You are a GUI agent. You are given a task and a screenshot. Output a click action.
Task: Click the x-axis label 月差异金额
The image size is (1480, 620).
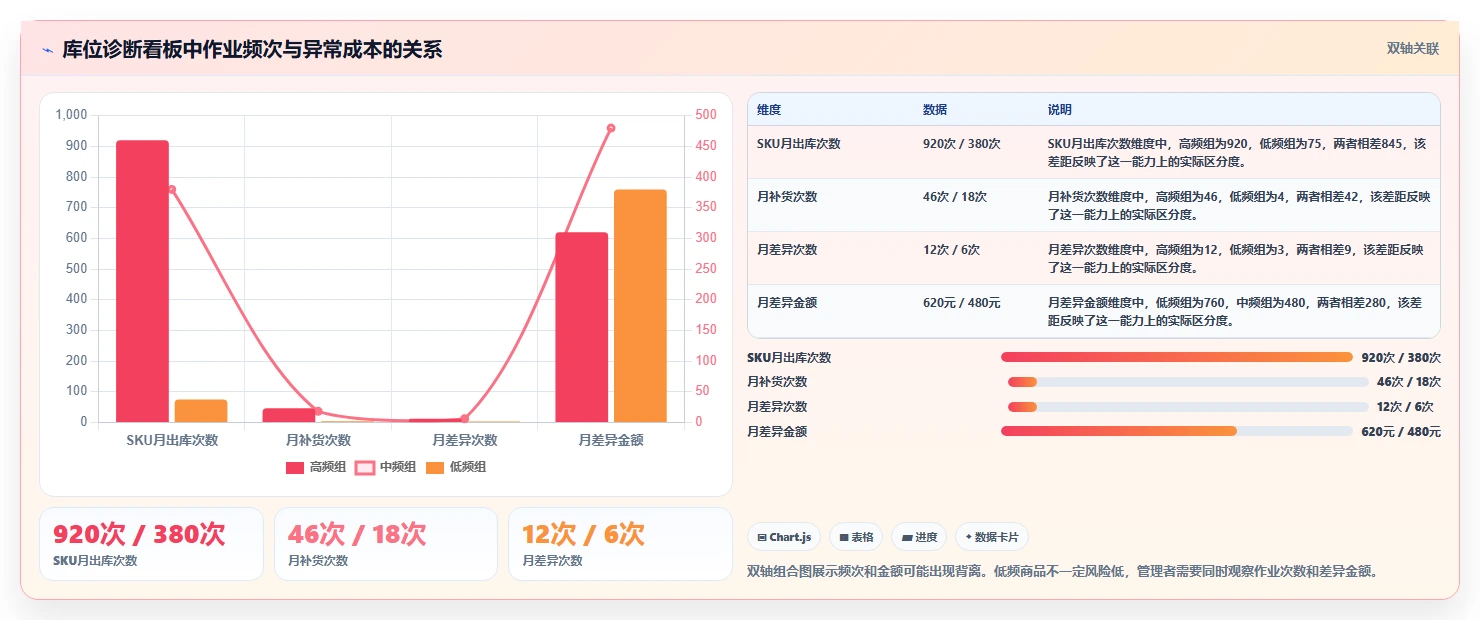click(611, 440)
